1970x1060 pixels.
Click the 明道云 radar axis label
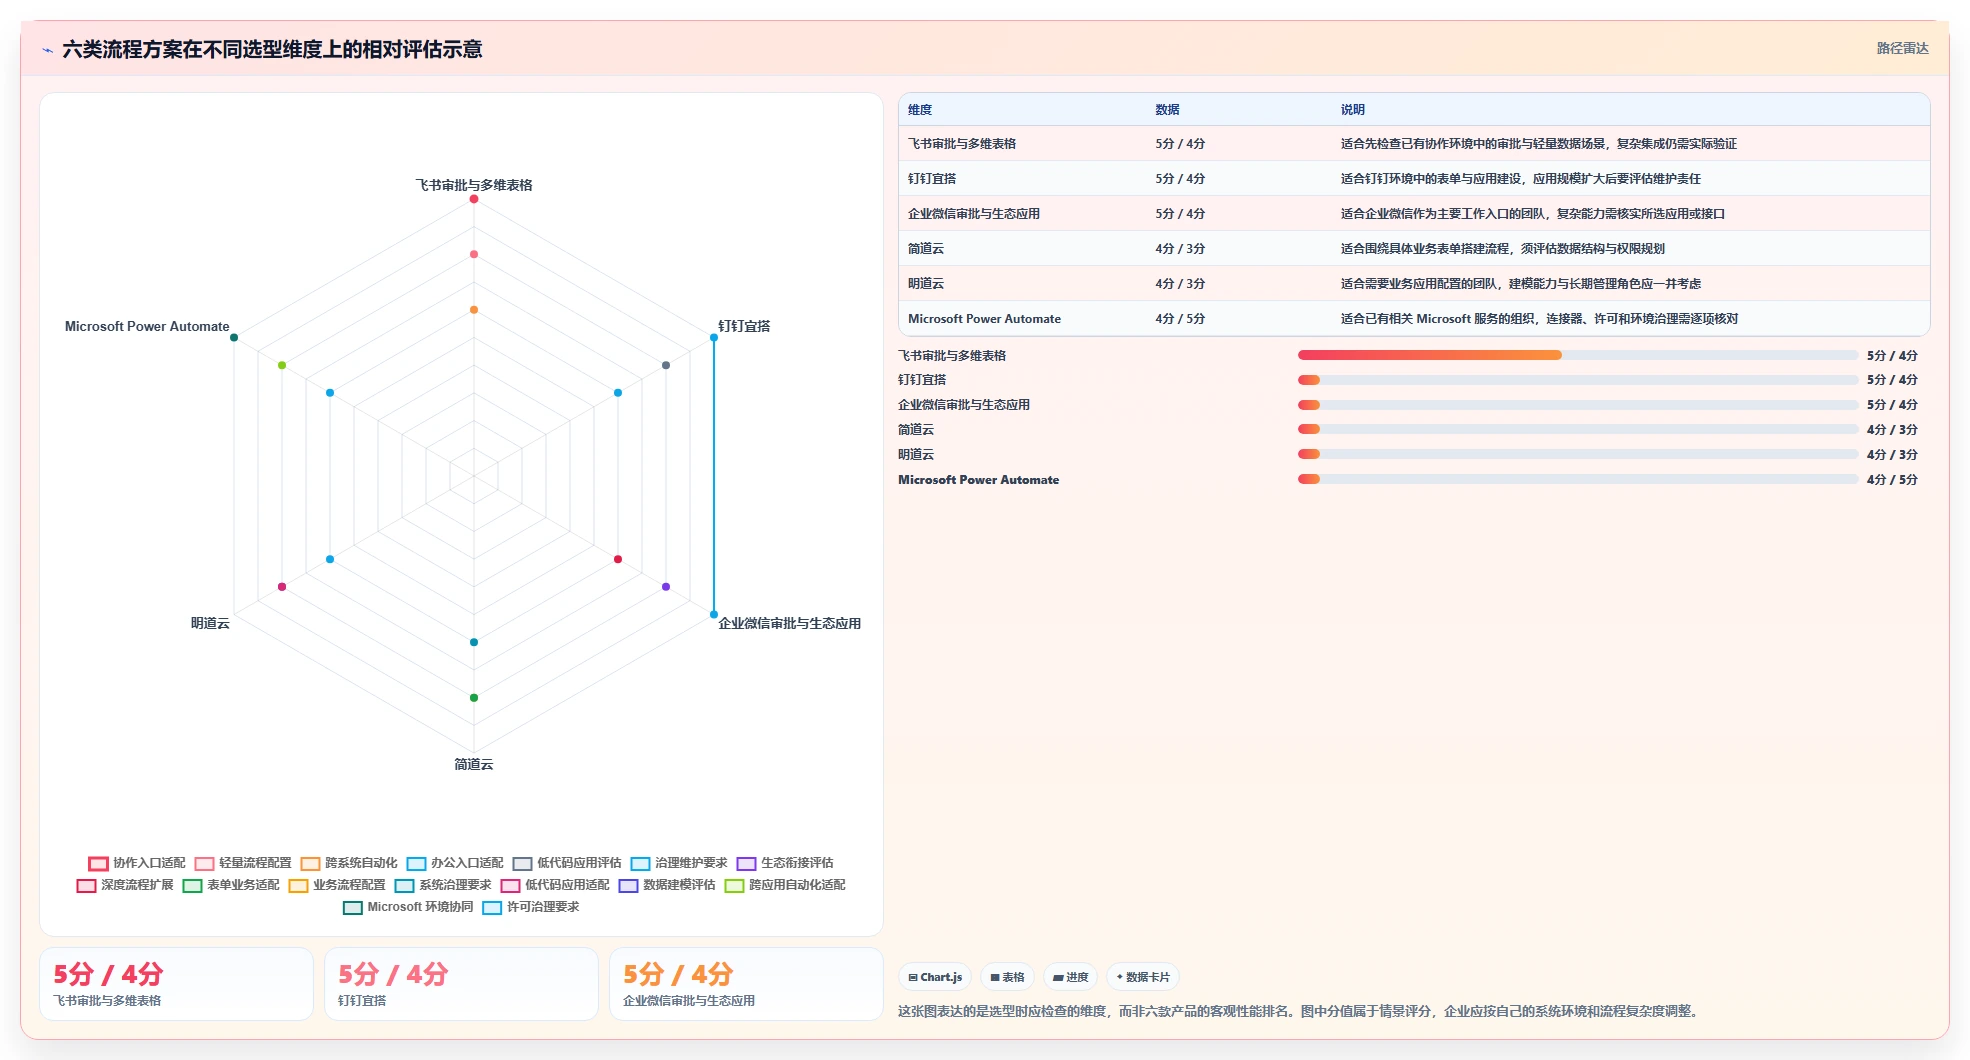click(x=210, y=623)
